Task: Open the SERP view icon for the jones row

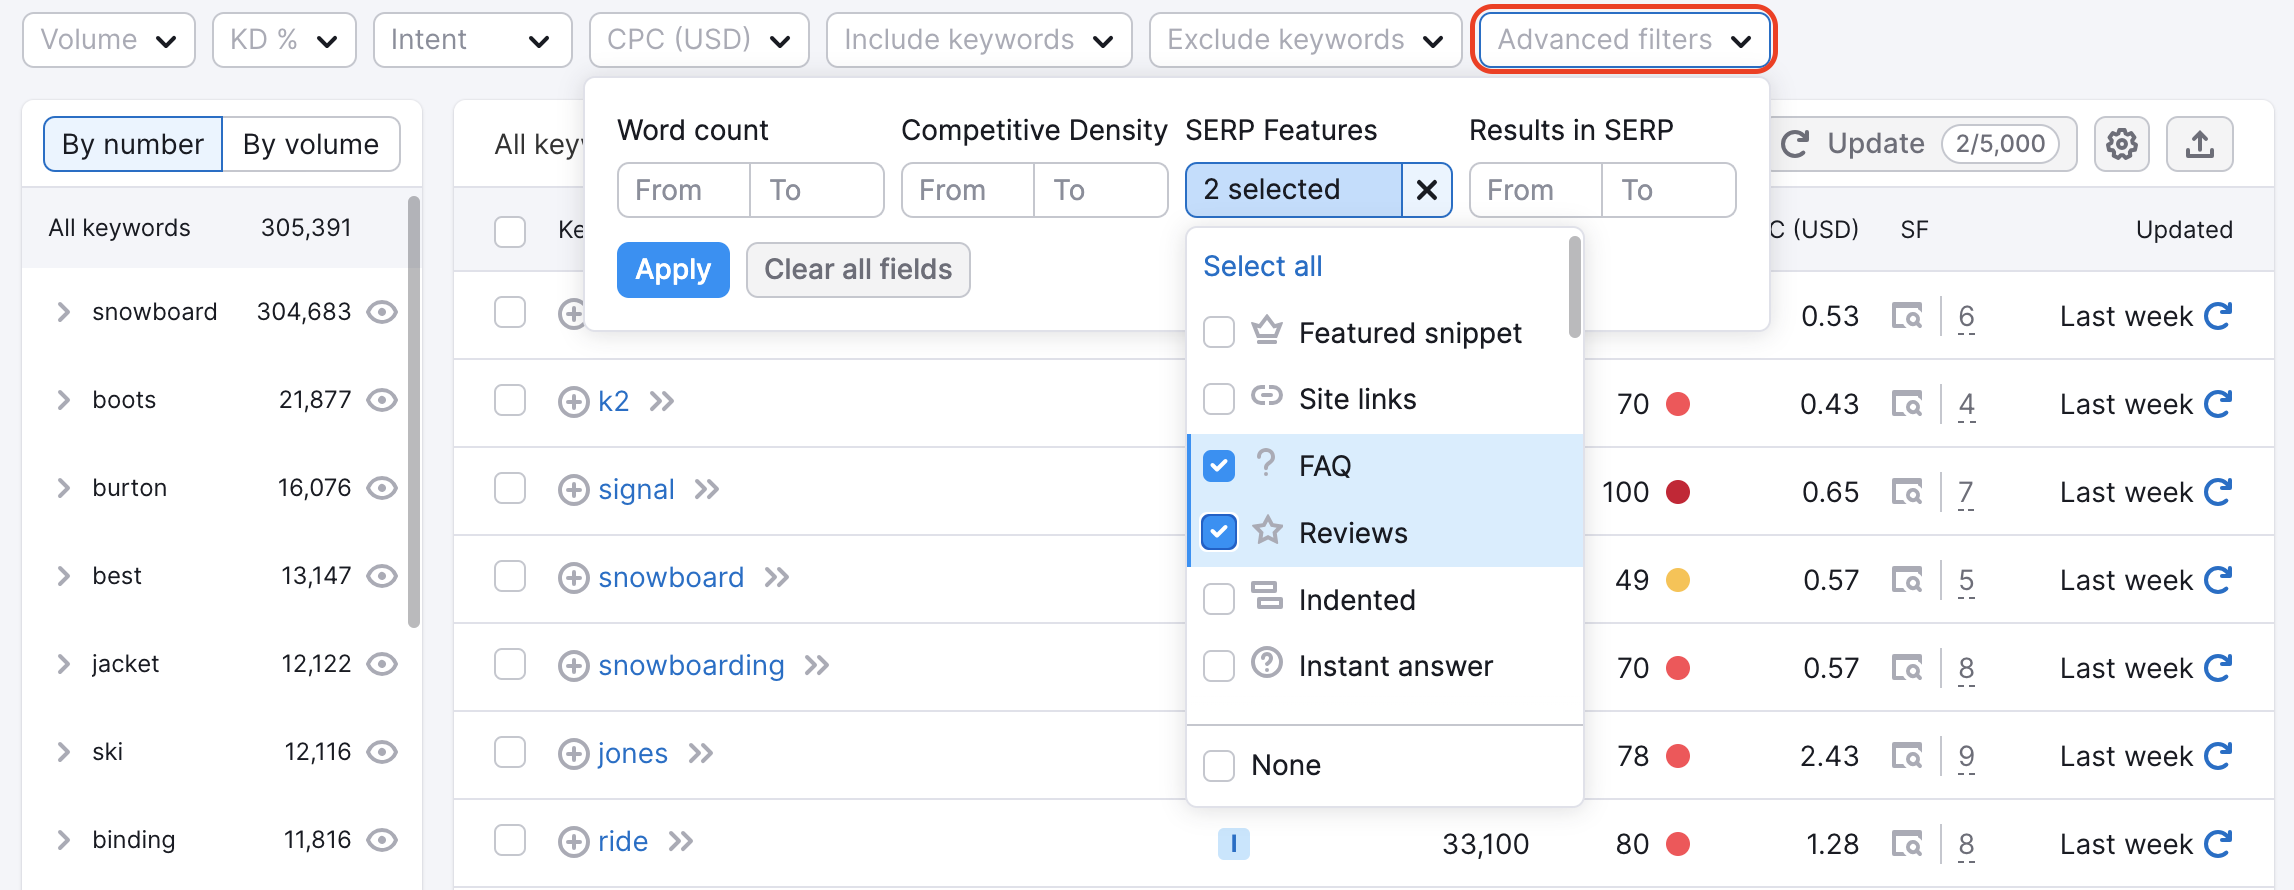Action: coord(1906,757)
